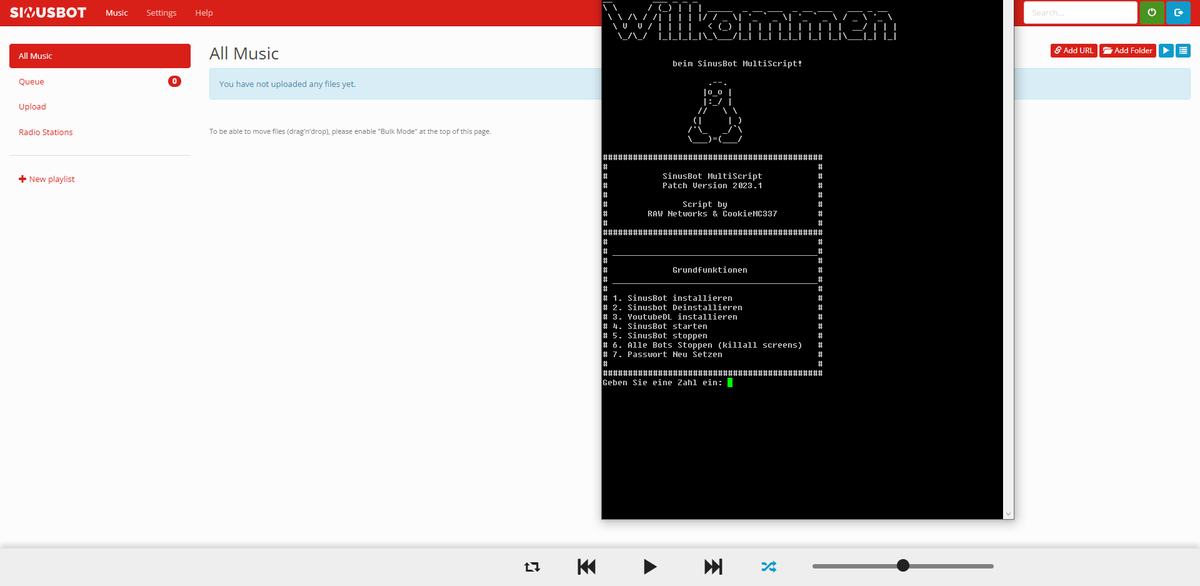Click the '6. Alle Bots Stoppen' line
Image resolution: width=1200 pixels, height=586 pixels.
tap(707, 345)
